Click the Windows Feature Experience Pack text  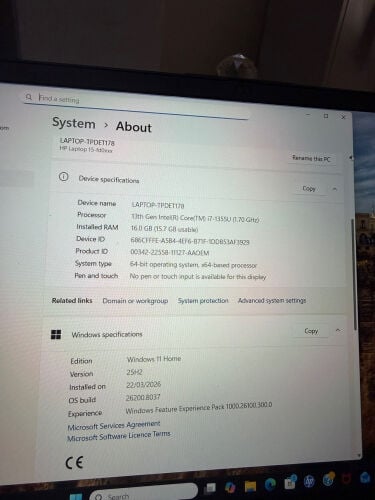pos(199,408)
